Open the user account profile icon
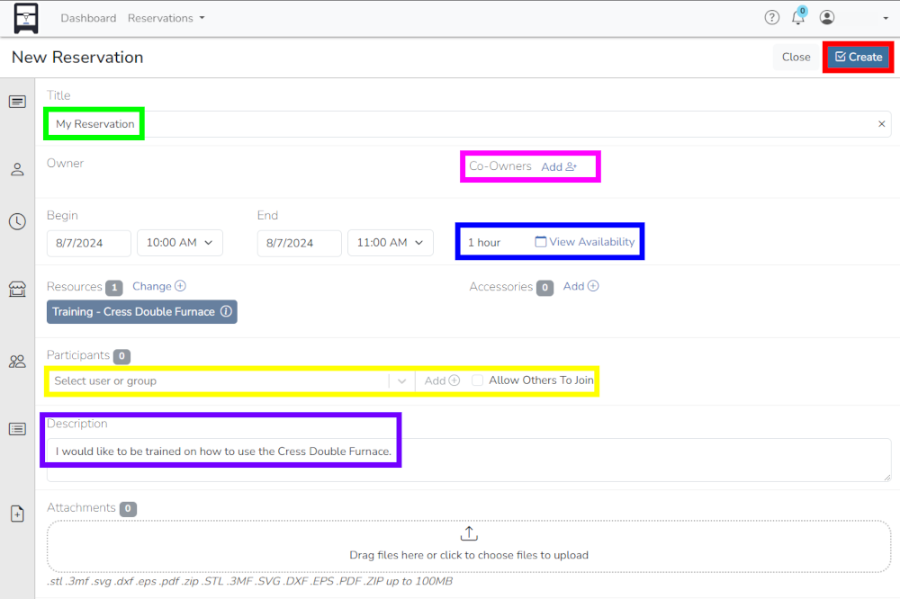 click(x=827, y=18)
